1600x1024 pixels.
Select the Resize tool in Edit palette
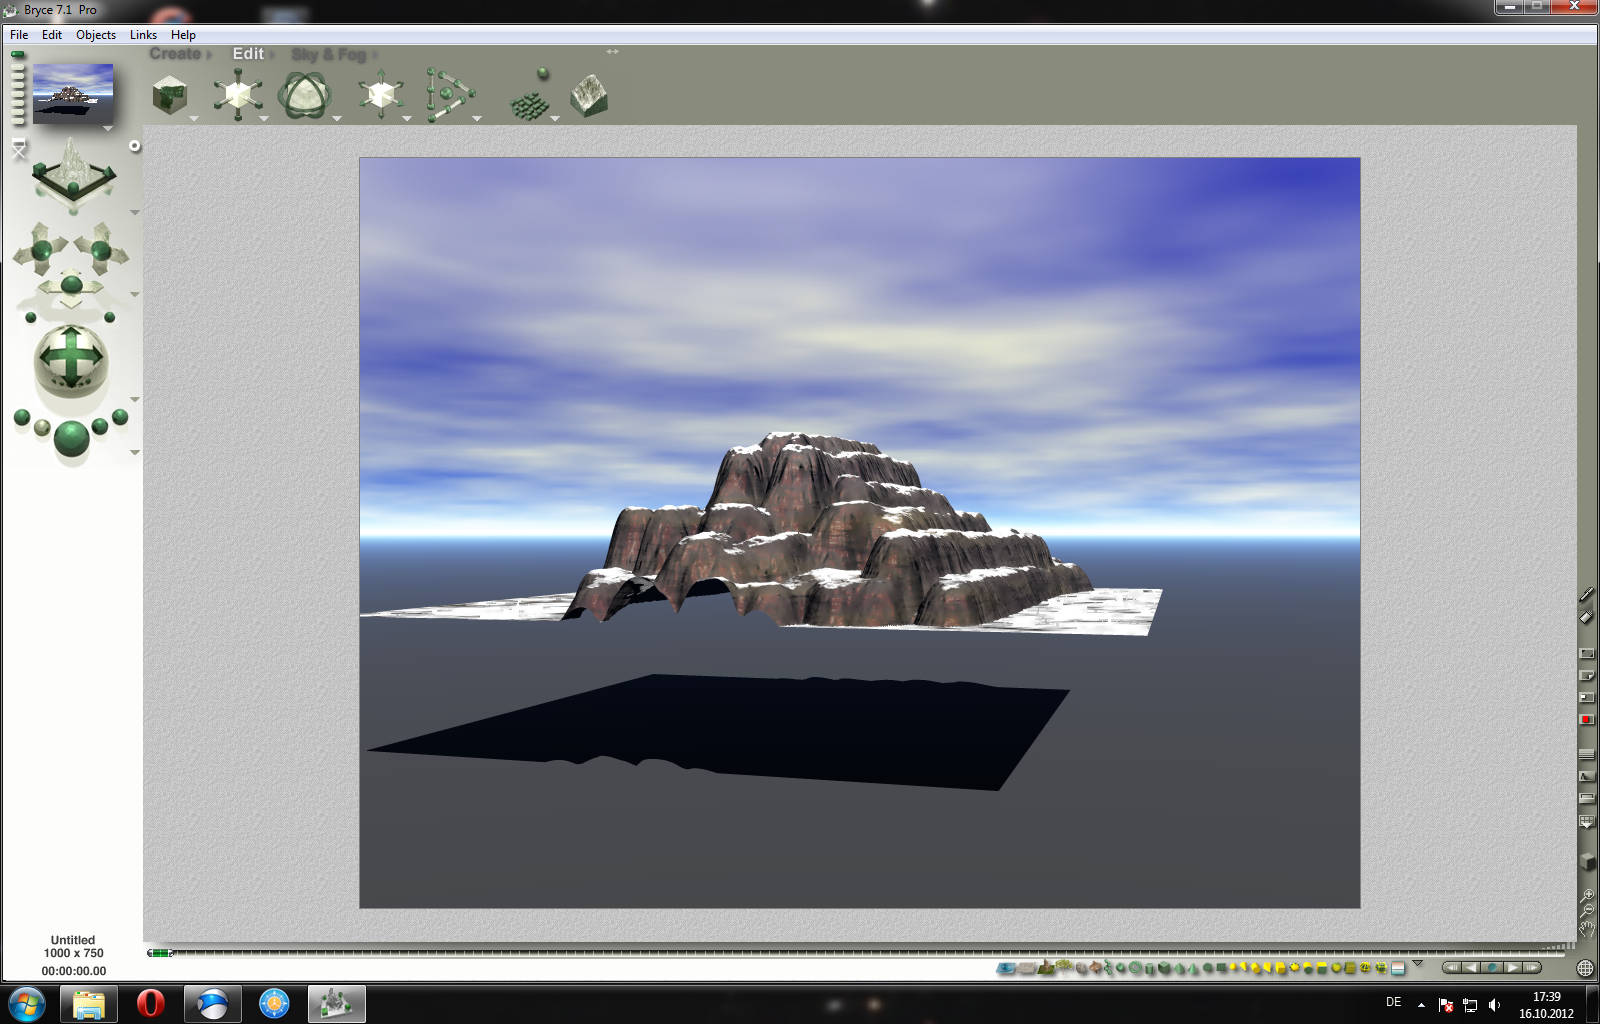tap(237, 95)
